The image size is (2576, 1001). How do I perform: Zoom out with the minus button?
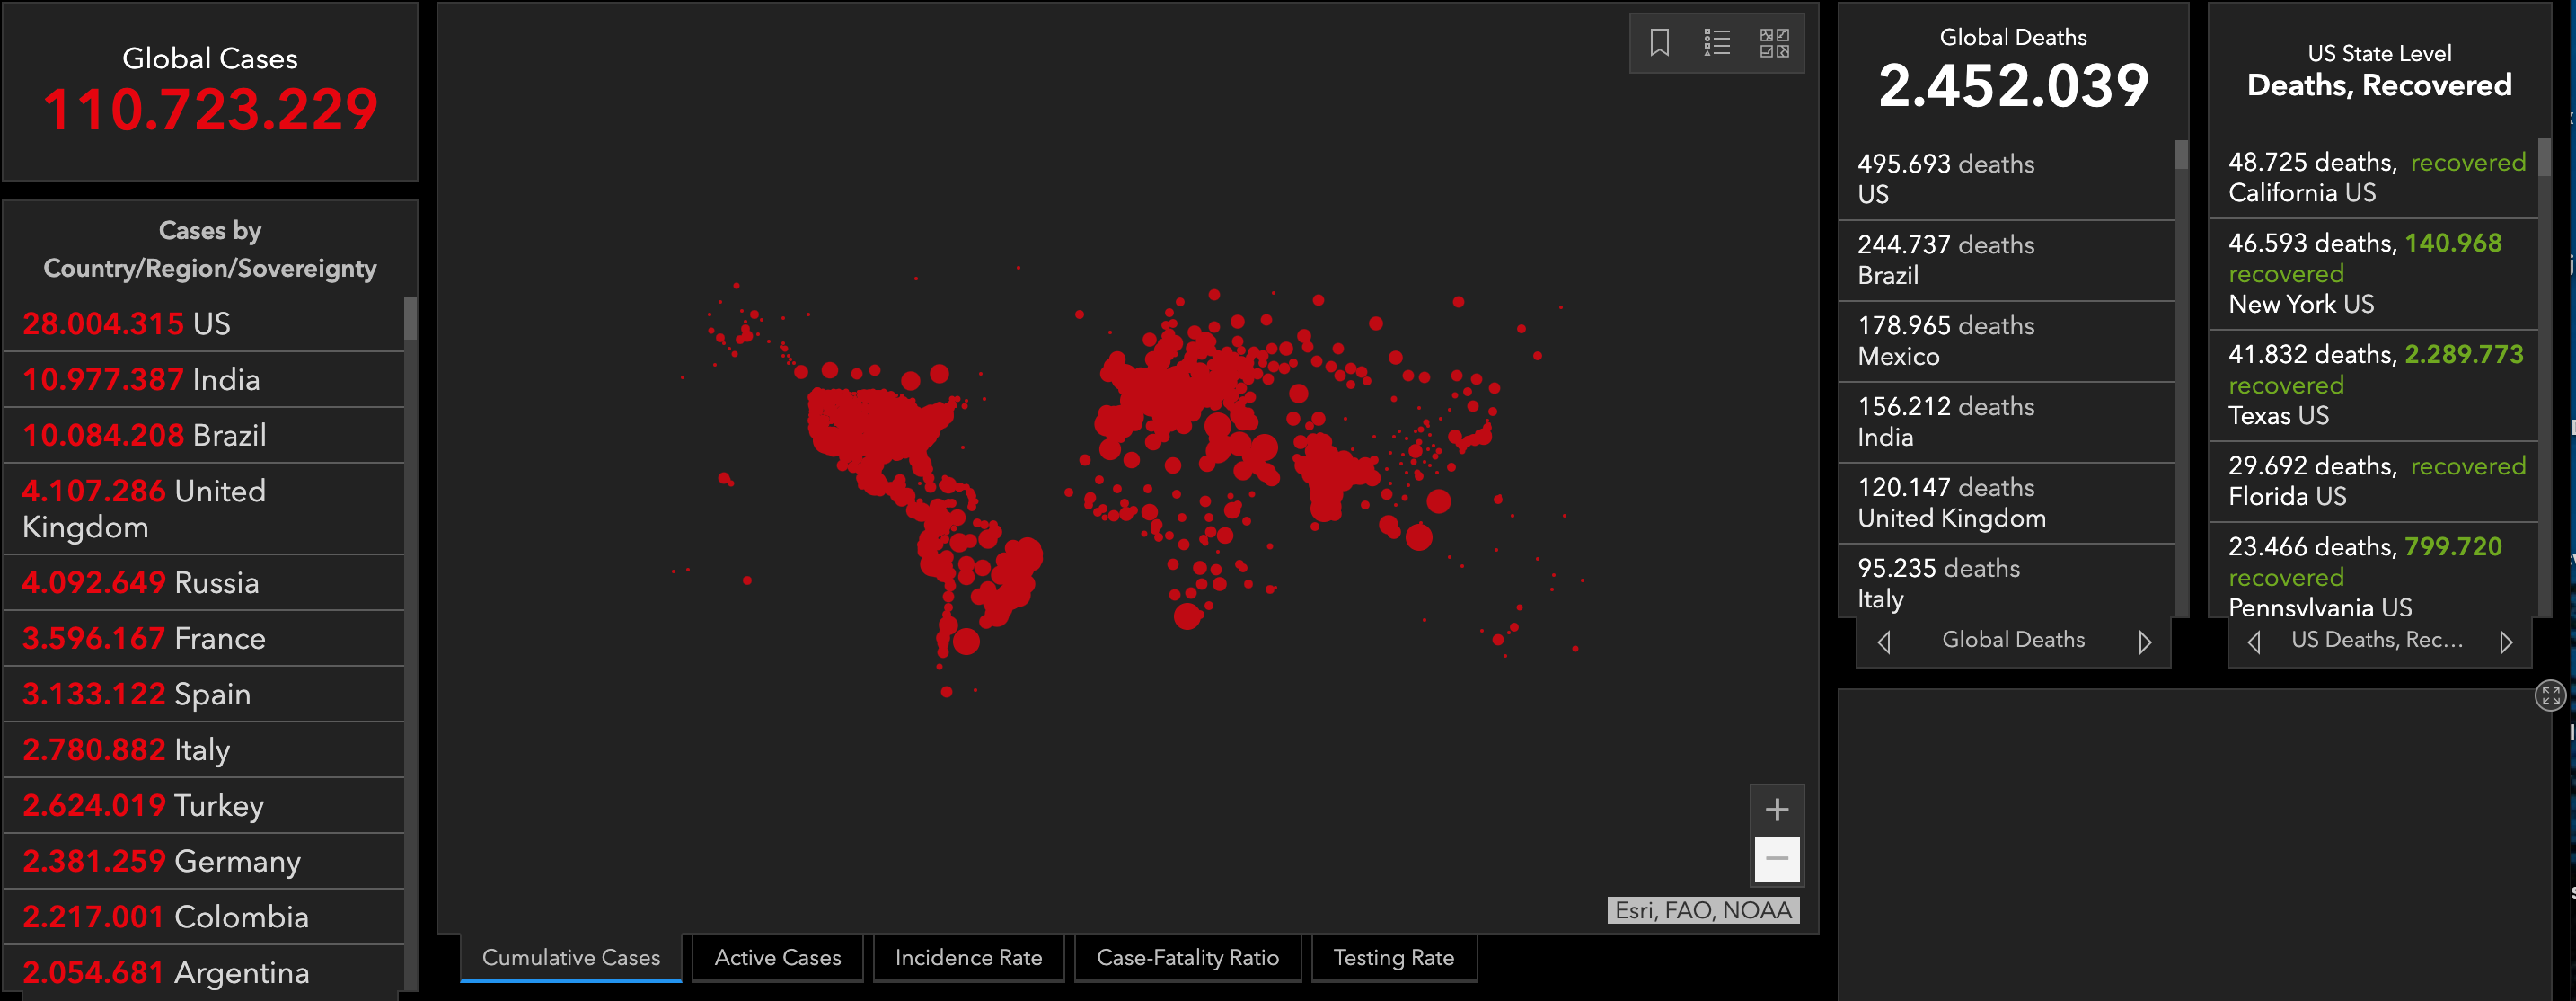point(1776,859)
